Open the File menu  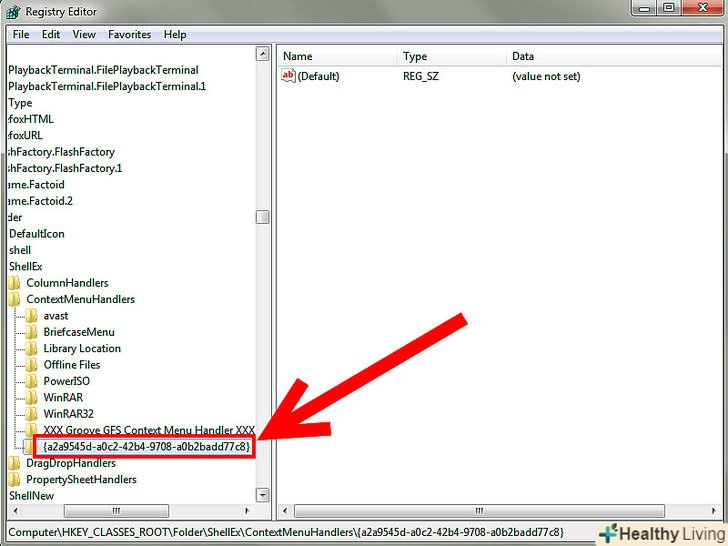(21, 34)
